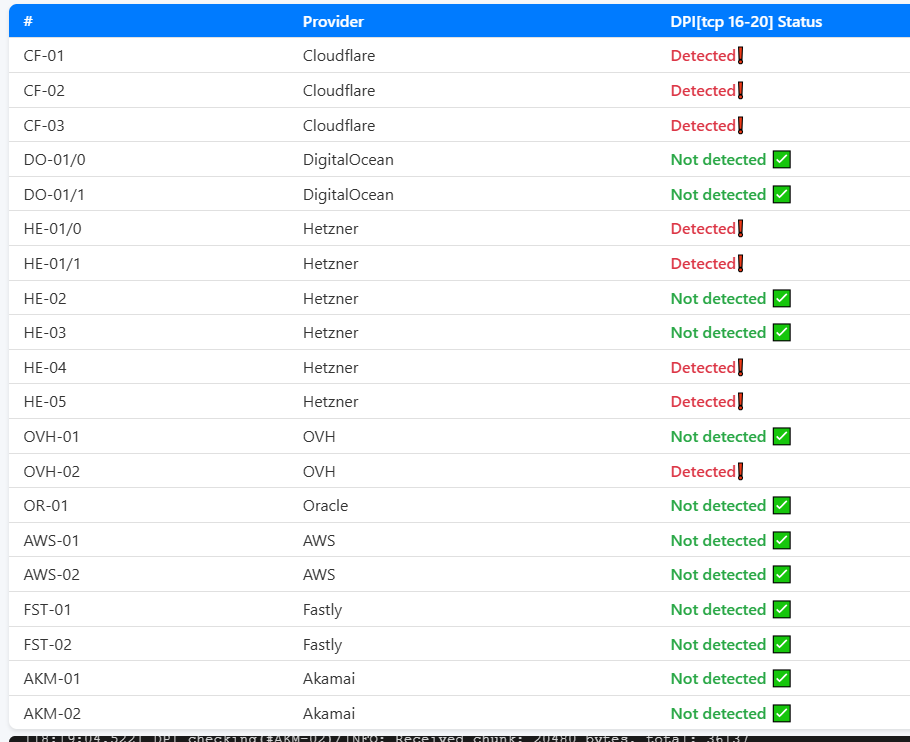Select the AKM-02 identifier cell
The width and height of the screenshot is (910, 742).
point(52,713)
